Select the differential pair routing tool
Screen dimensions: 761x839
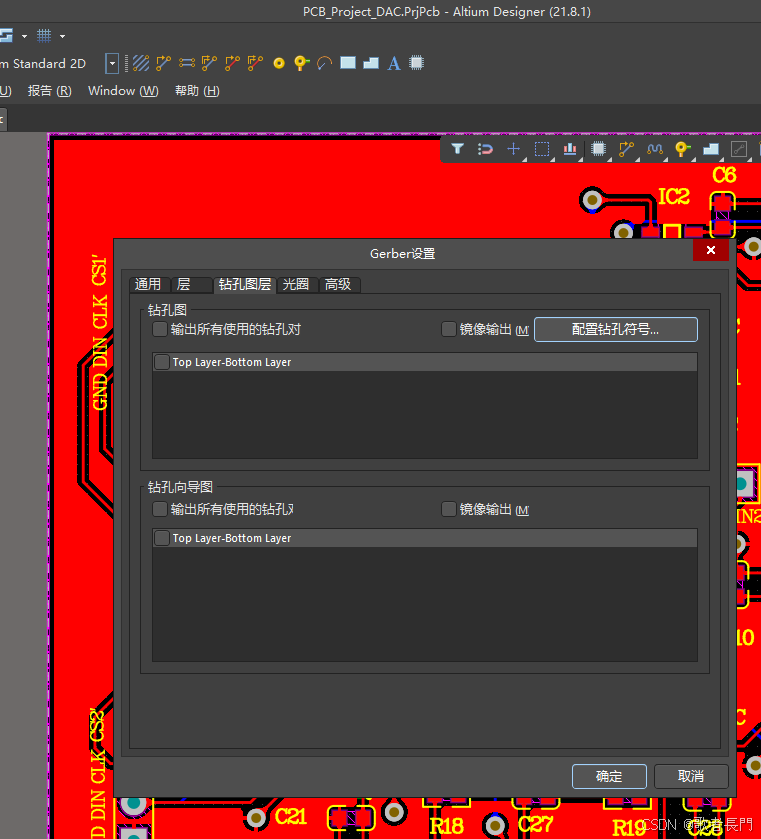point(187,63)
